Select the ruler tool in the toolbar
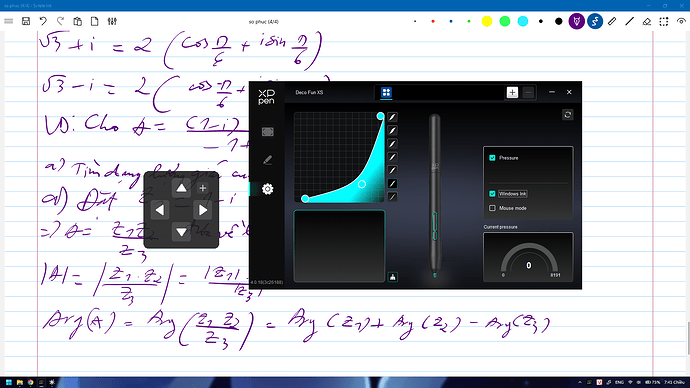690x388 pixels. (x=612, y=21)
